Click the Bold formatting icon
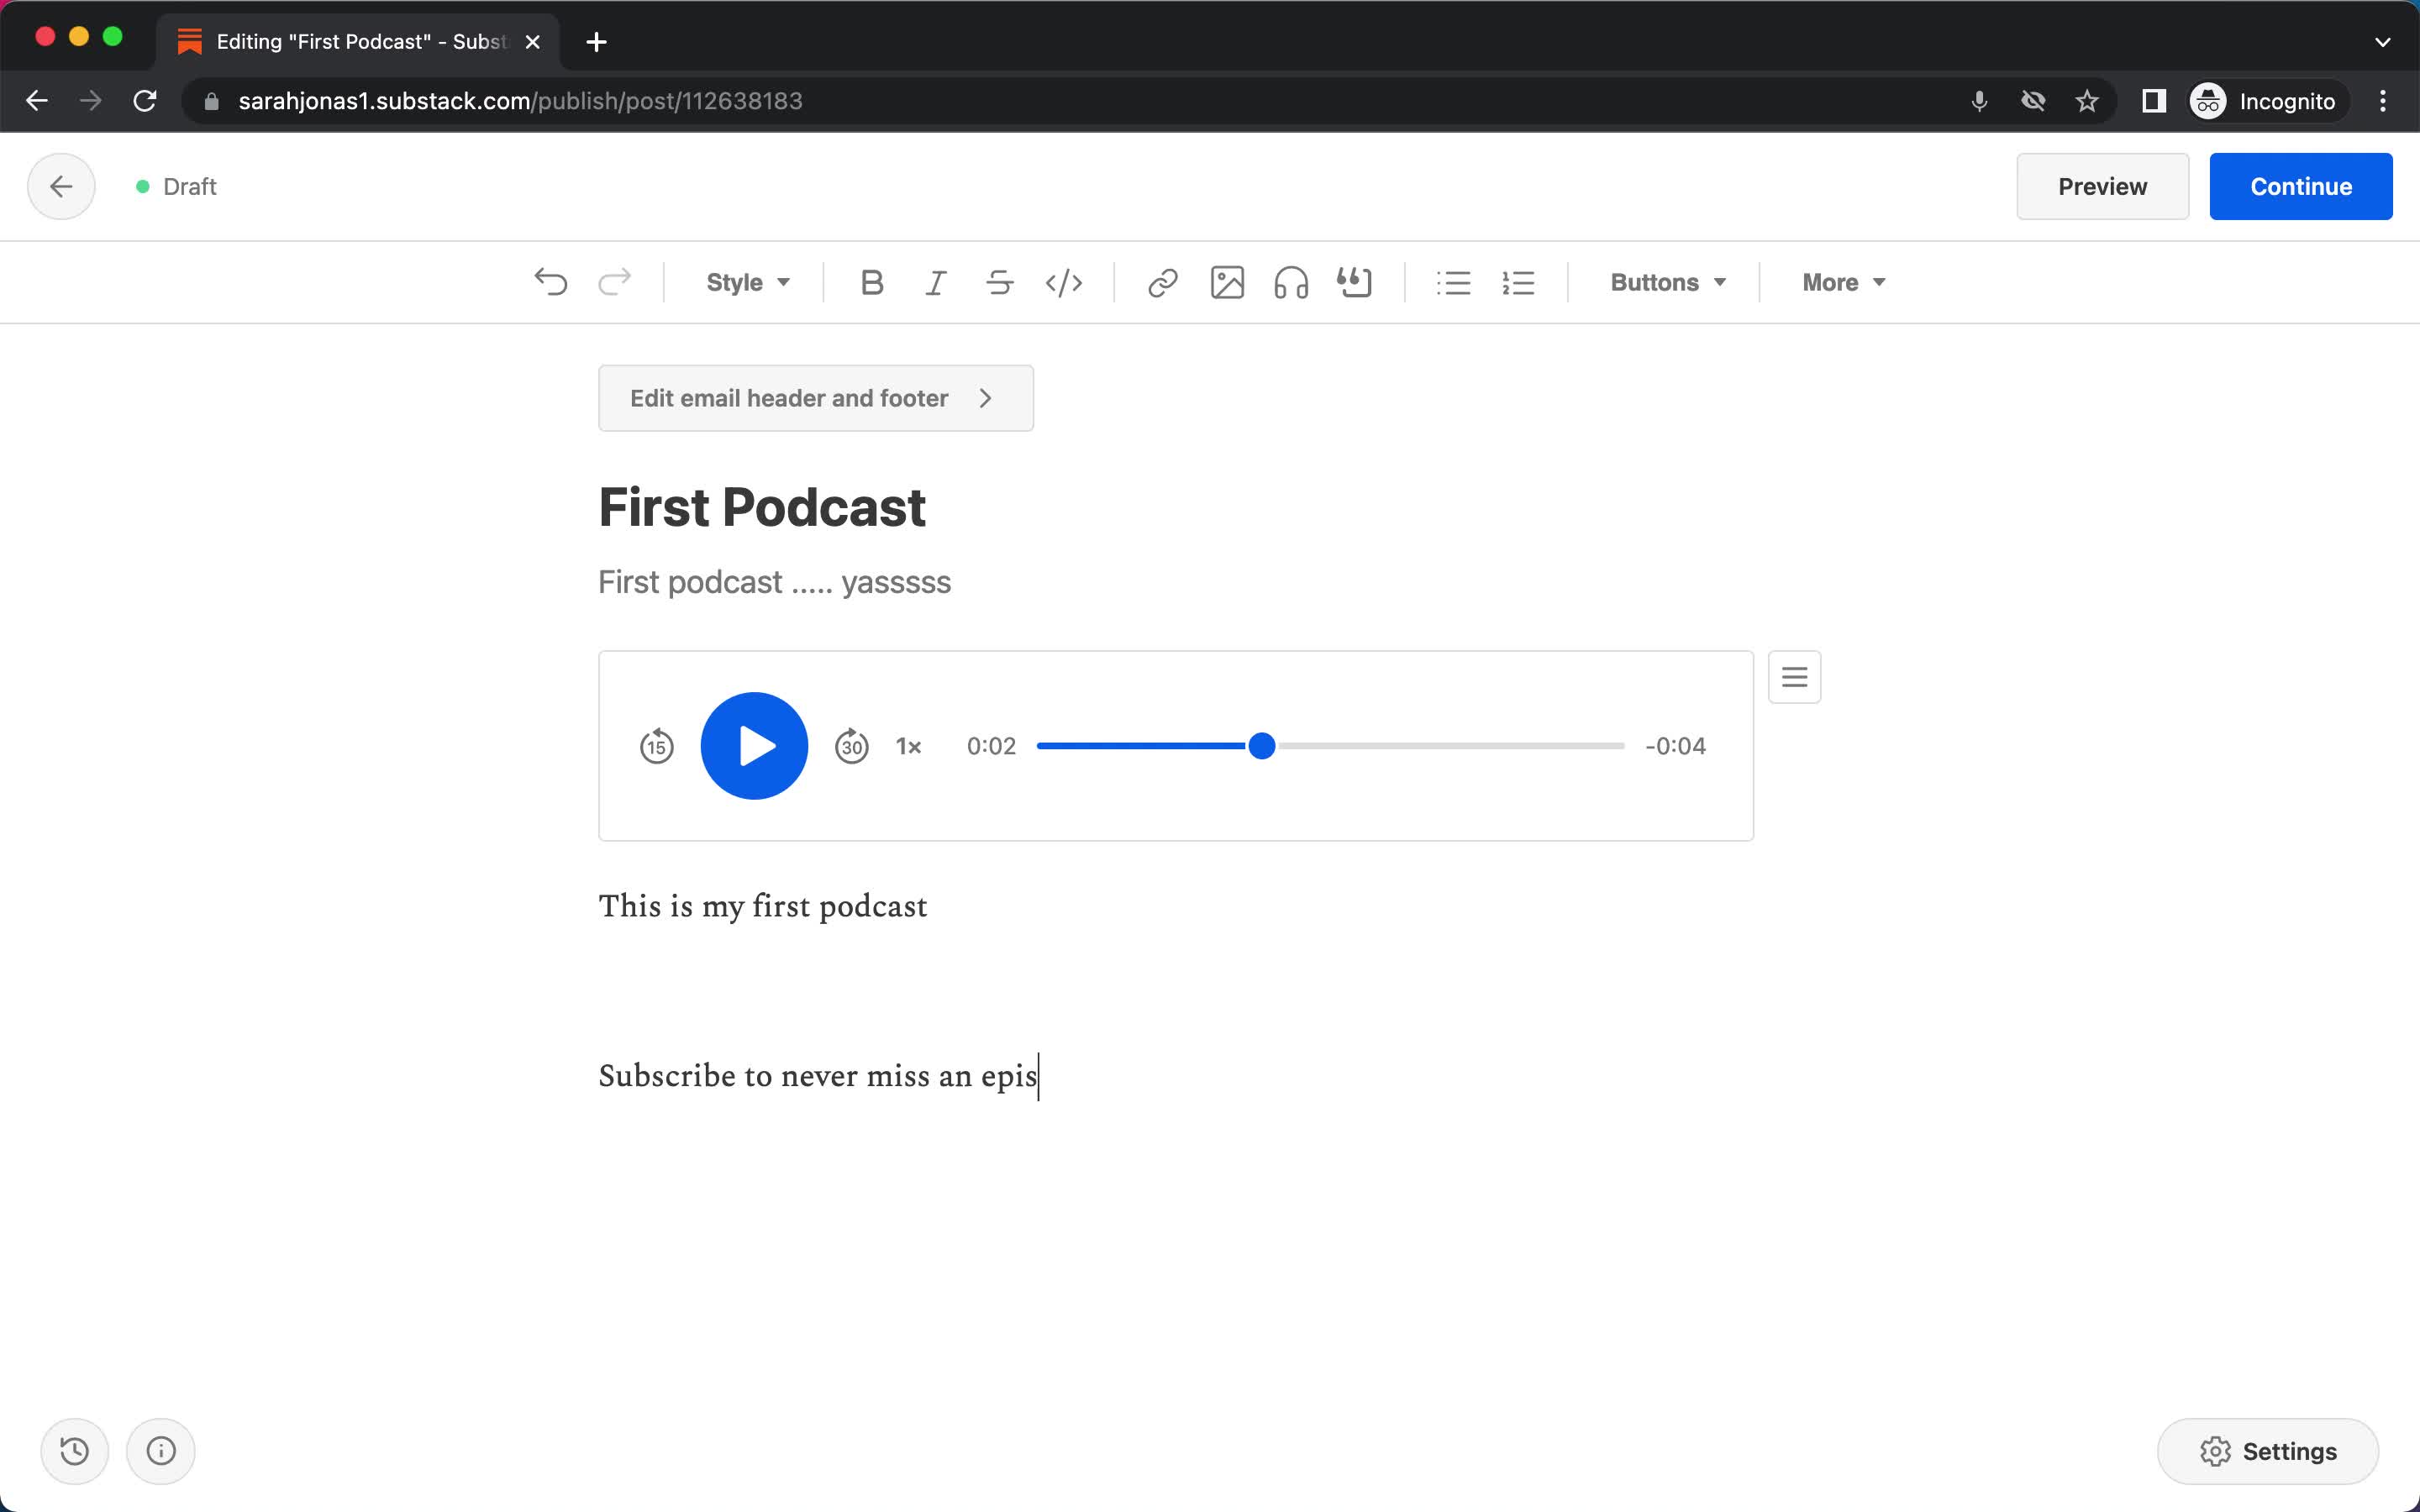Screen dimensions: 2420x1512 click(x=870, y=281)
